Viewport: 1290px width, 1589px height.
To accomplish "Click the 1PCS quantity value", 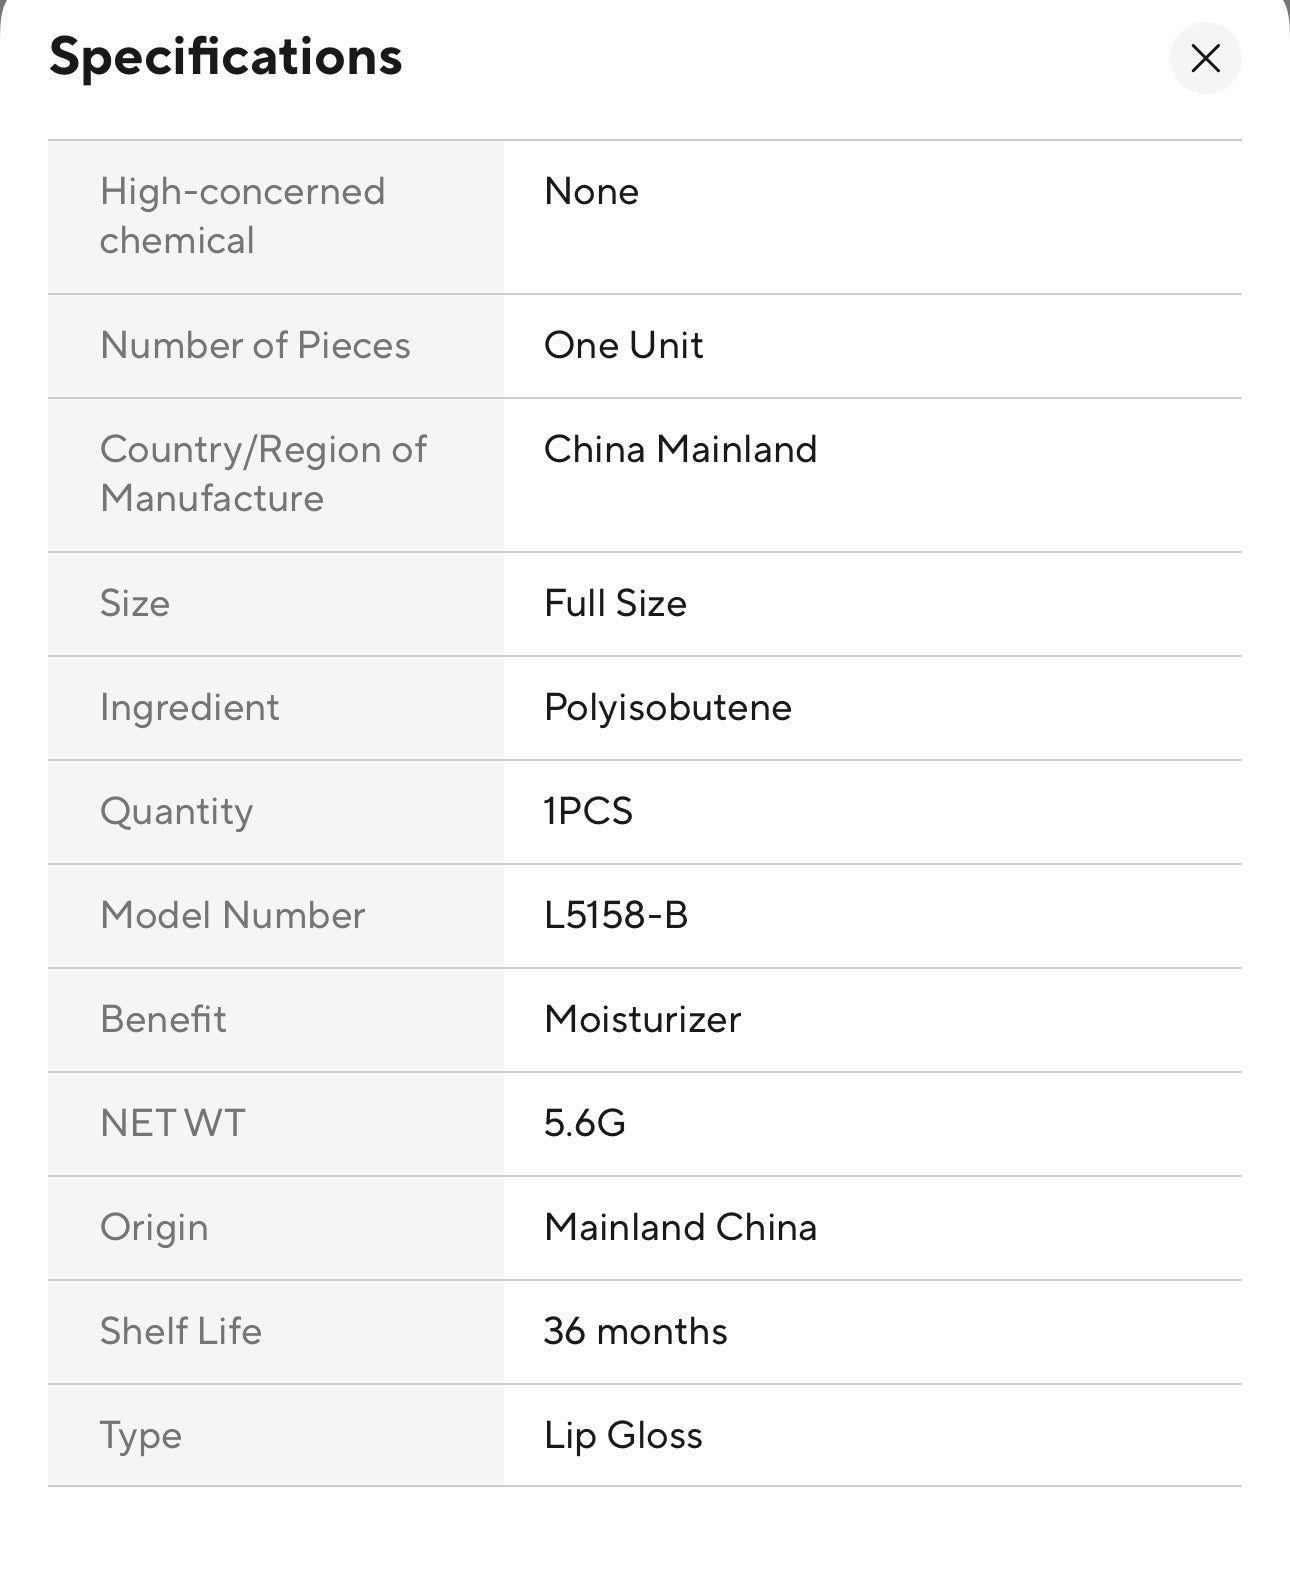I will coord(588,811).
